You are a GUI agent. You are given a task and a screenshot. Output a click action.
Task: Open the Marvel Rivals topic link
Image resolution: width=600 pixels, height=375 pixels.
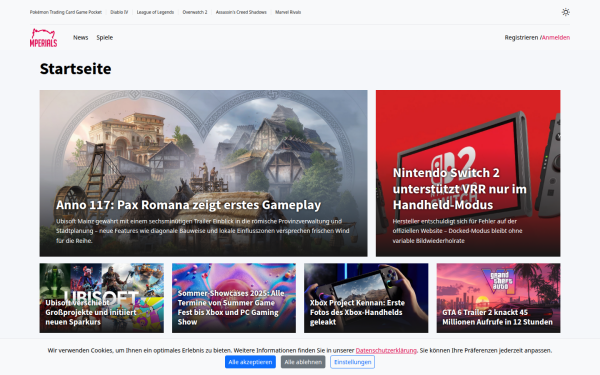point(288,12)
